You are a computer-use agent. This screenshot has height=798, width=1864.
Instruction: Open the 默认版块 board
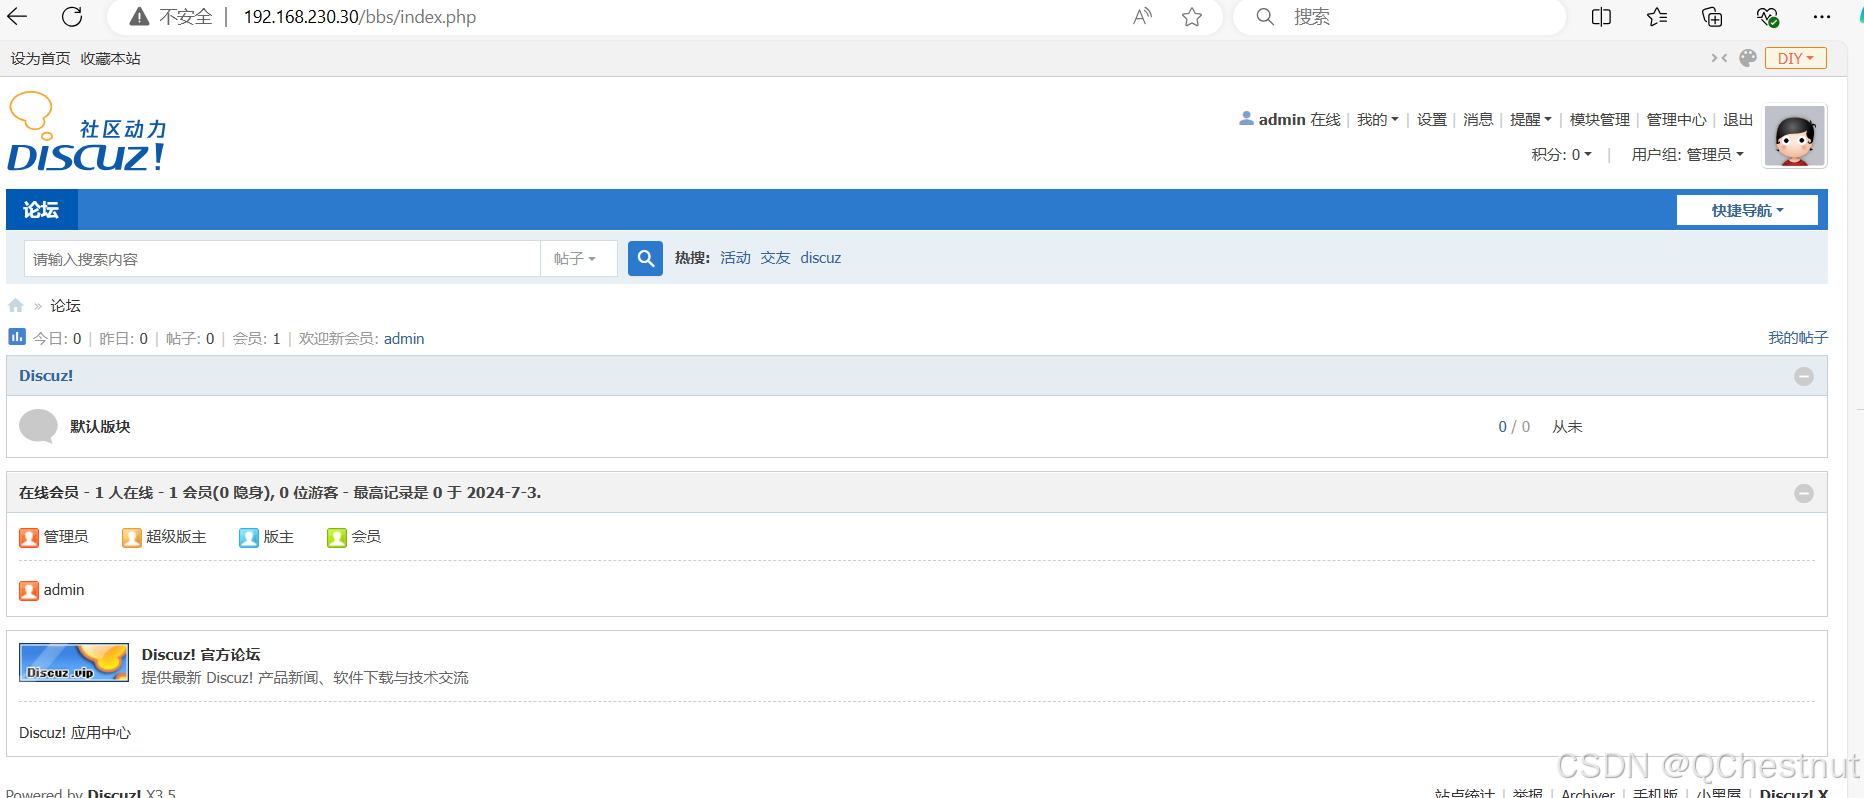coord(100,426)
